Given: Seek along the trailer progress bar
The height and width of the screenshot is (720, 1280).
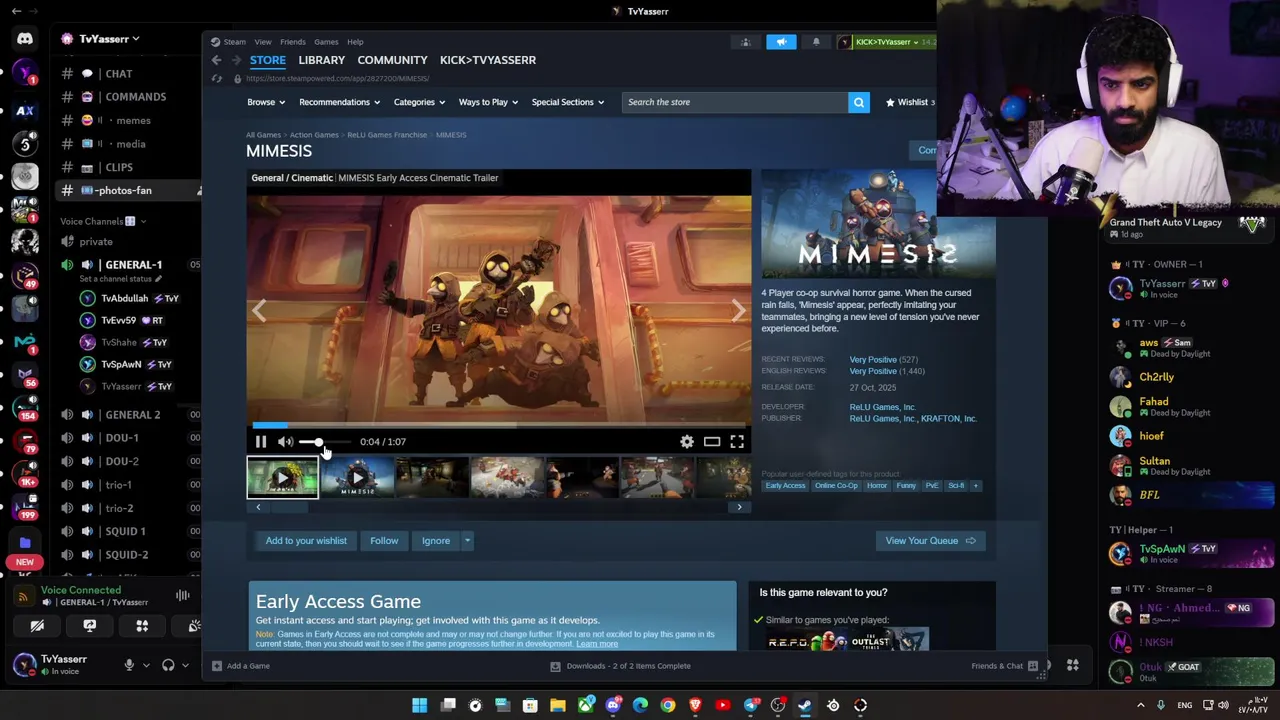Looking at the screenshot, I should click(499, 425).
